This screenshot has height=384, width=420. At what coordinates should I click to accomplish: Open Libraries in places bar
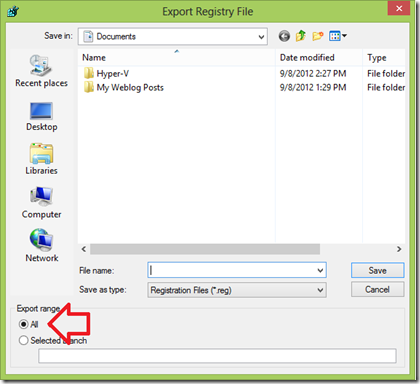(x=41, y=159)
